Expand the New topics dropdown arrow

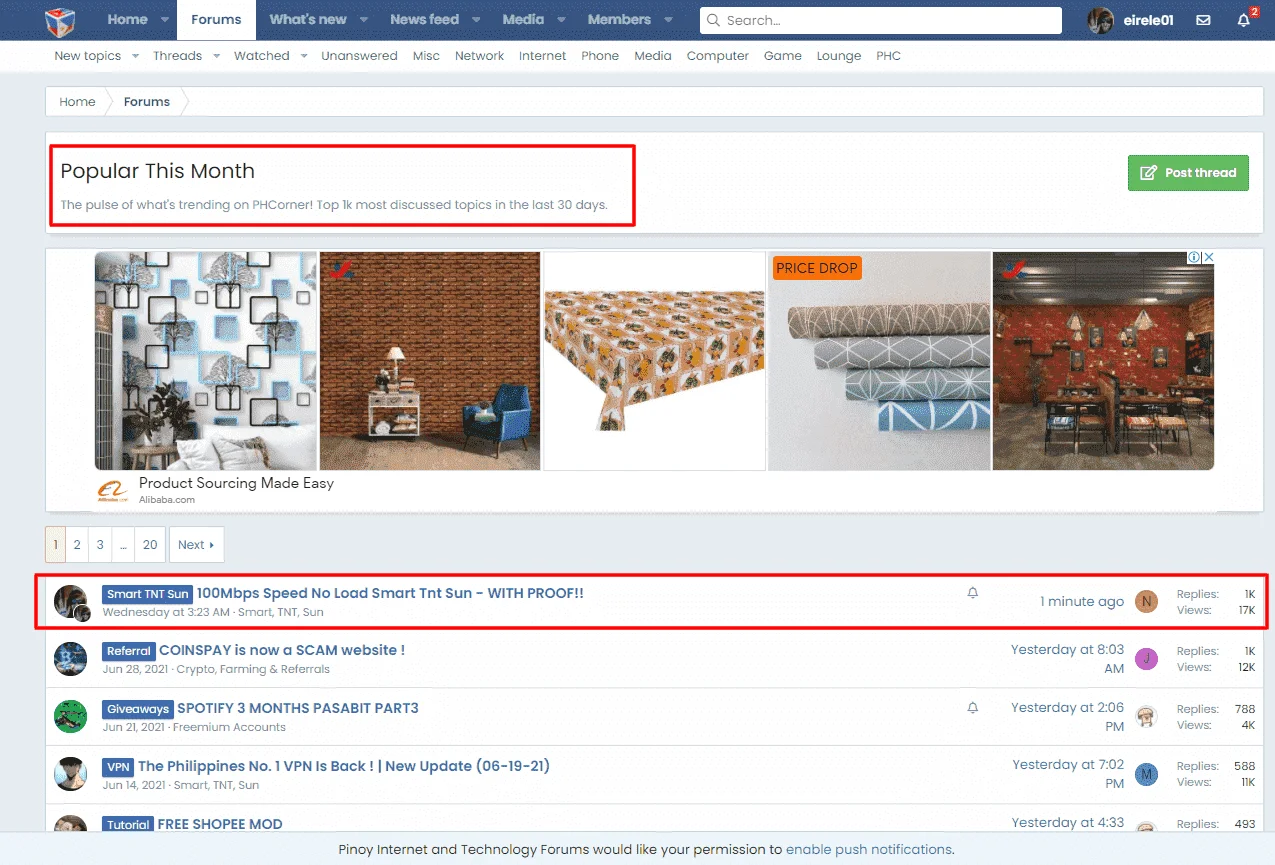click(x=135, y=56)
